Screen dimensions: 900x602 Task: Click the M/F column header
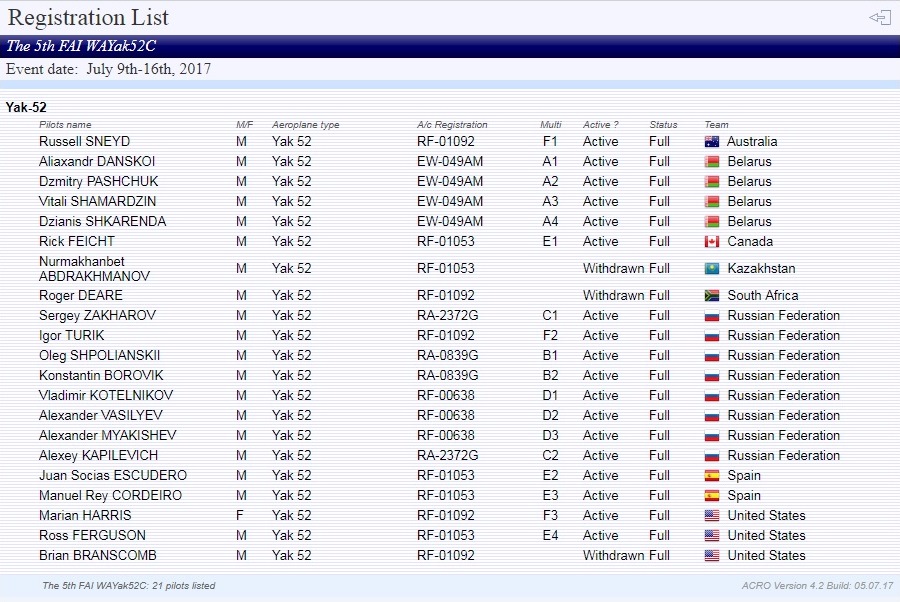click(244, 125)
